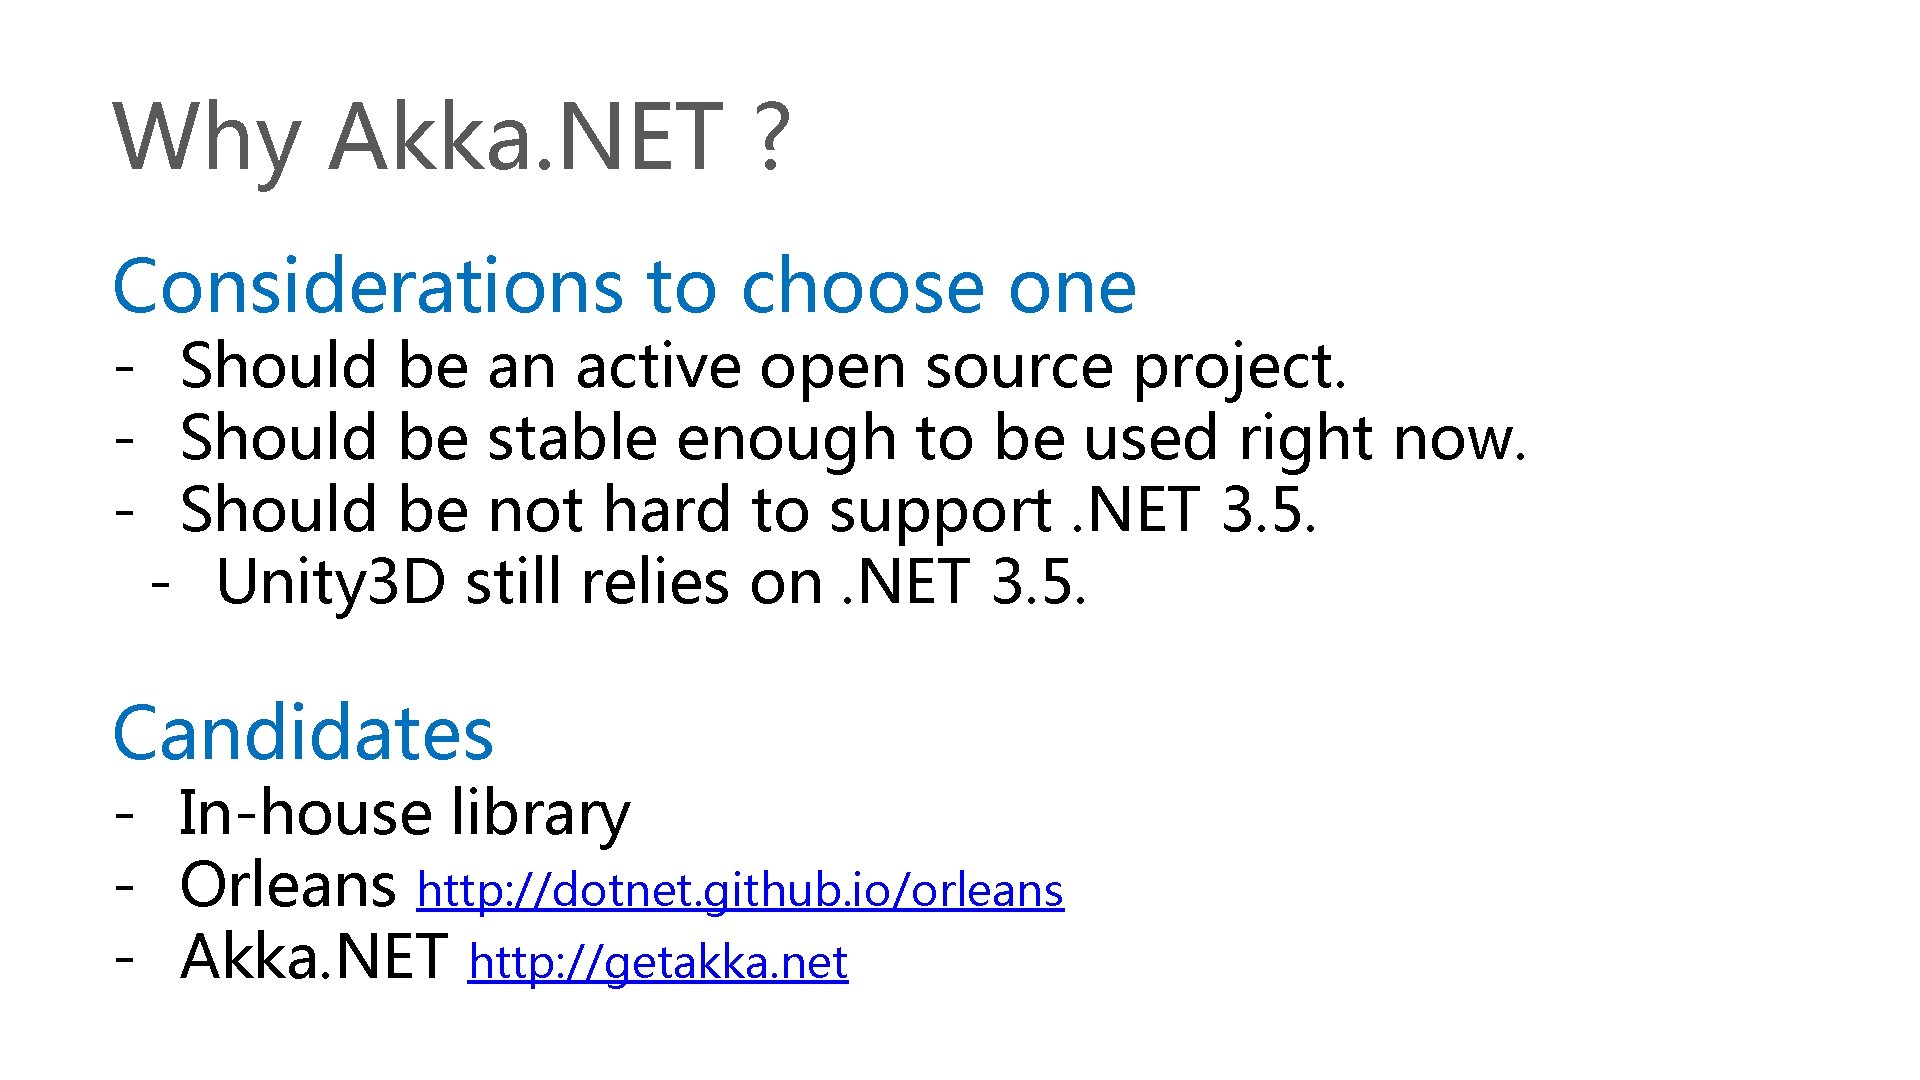Click the 'active open source project' bullet
The height and width of the screenshot is (1080, 1920).
pyautogui.click(x=764, y=367)
